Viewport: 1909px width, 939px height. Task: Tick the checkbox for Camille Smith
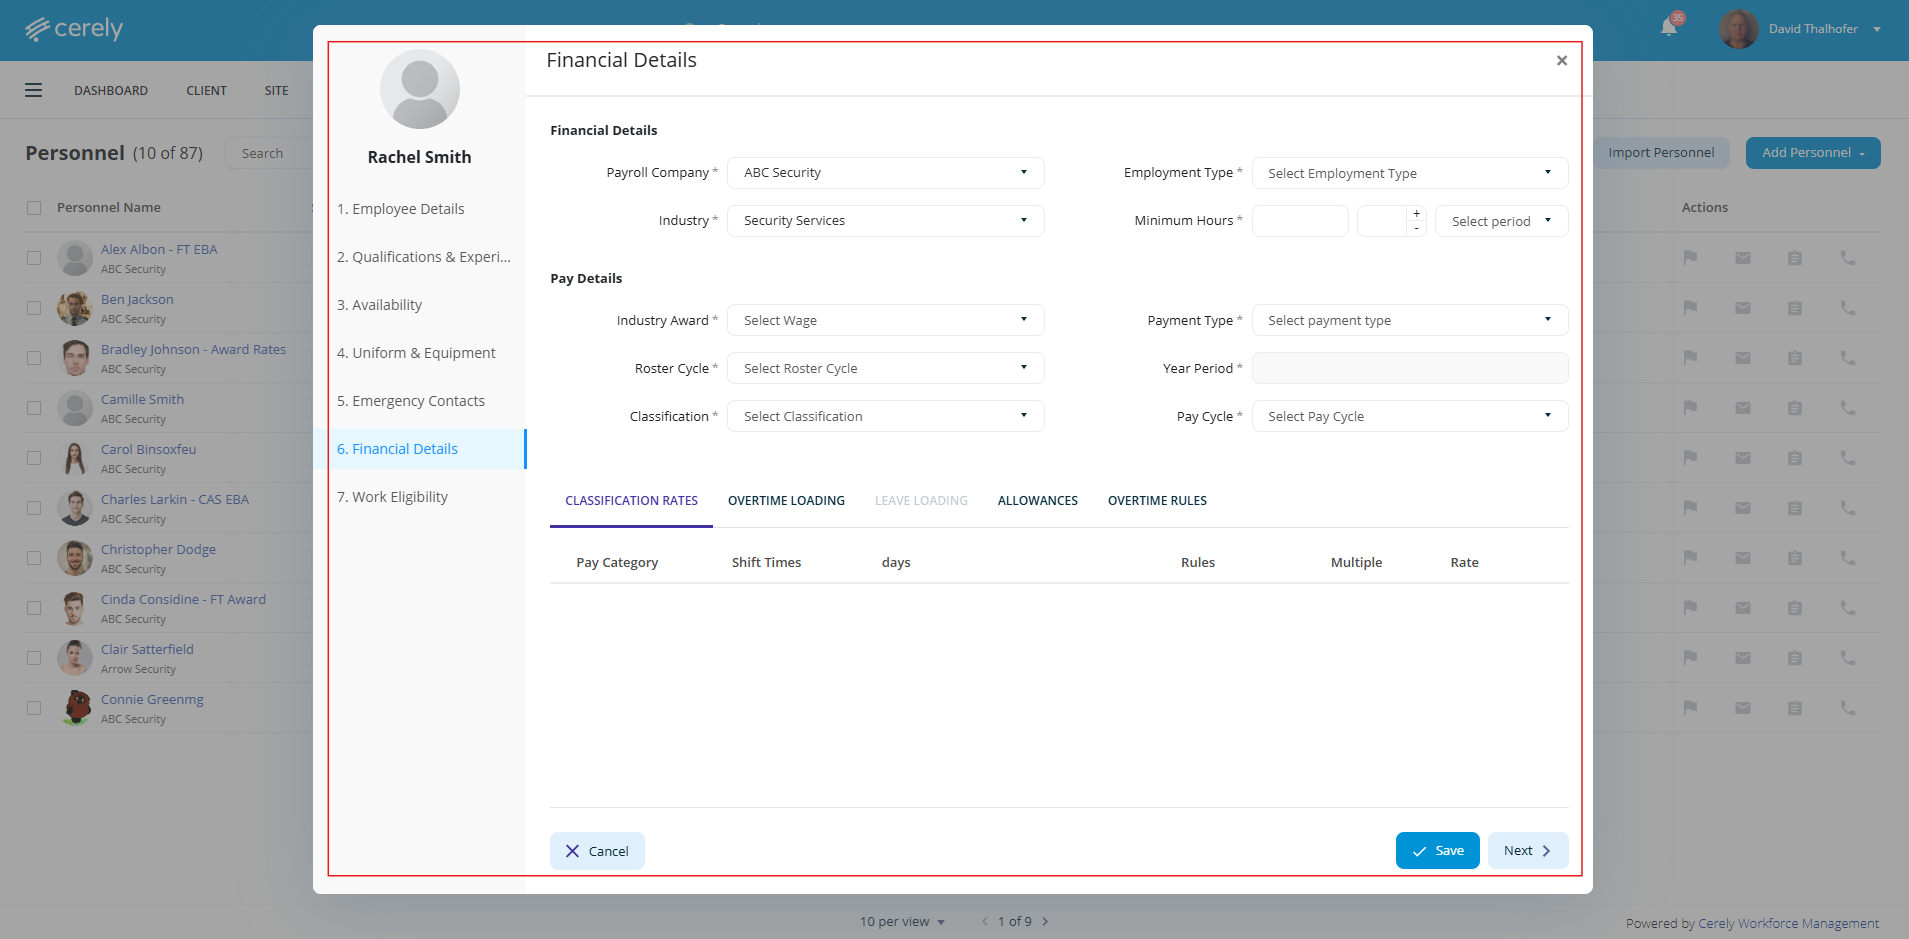tap(34, 408)
